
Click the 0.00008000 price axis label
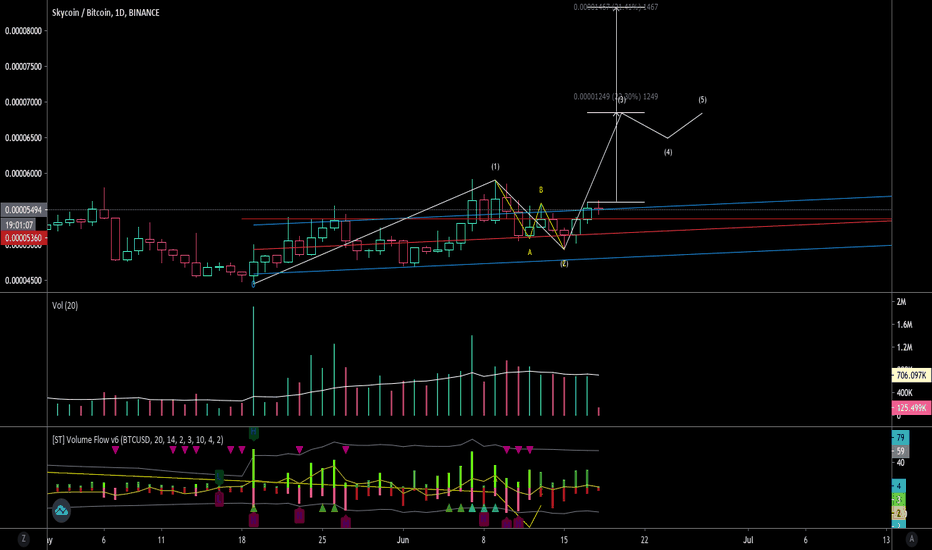pos(24,31)
